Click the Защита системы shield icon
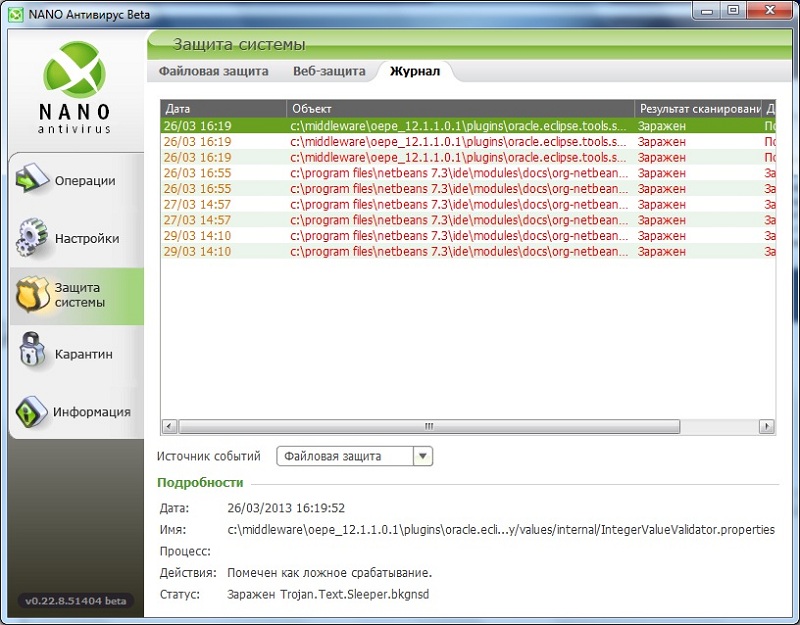Screen dimensions: 800x625 32,295
